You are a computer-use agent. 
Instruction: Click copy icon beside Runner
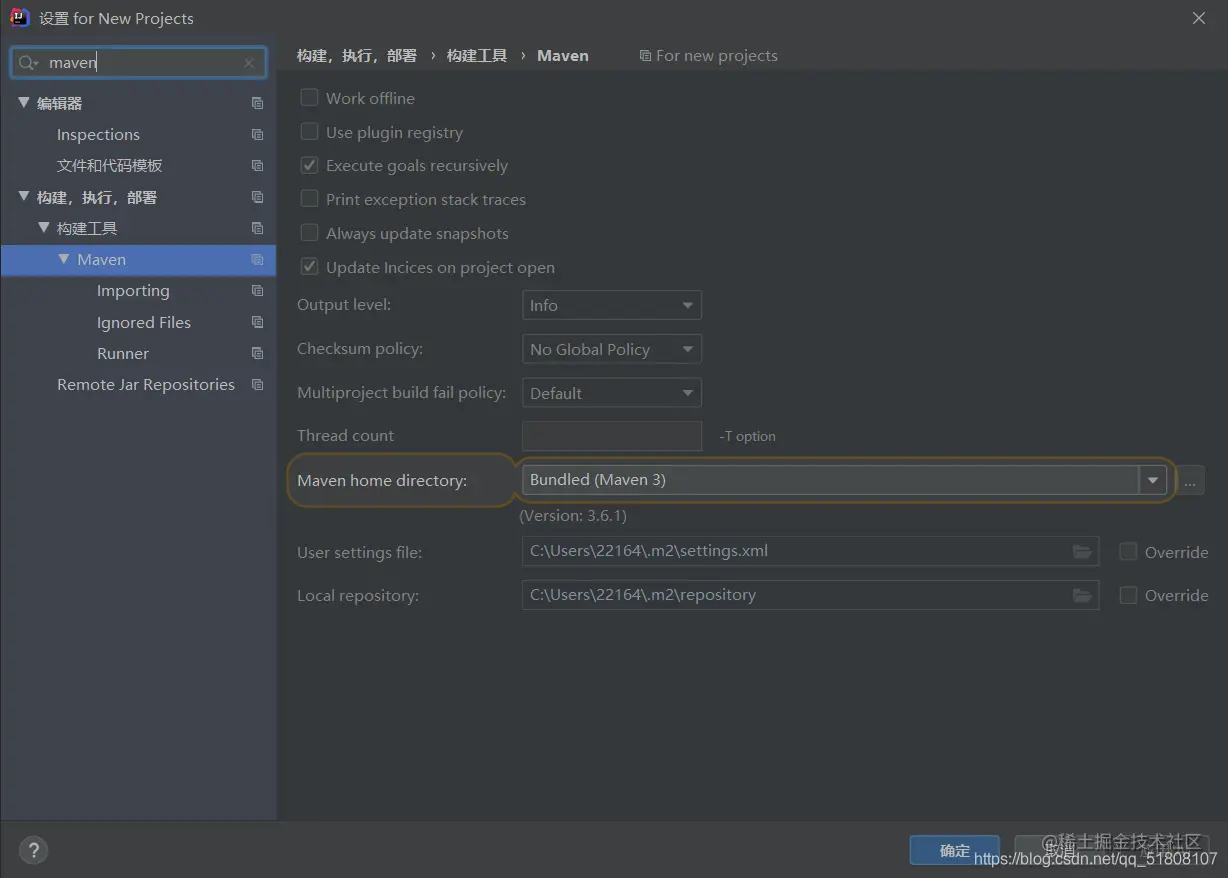click(x=257, y=353)
